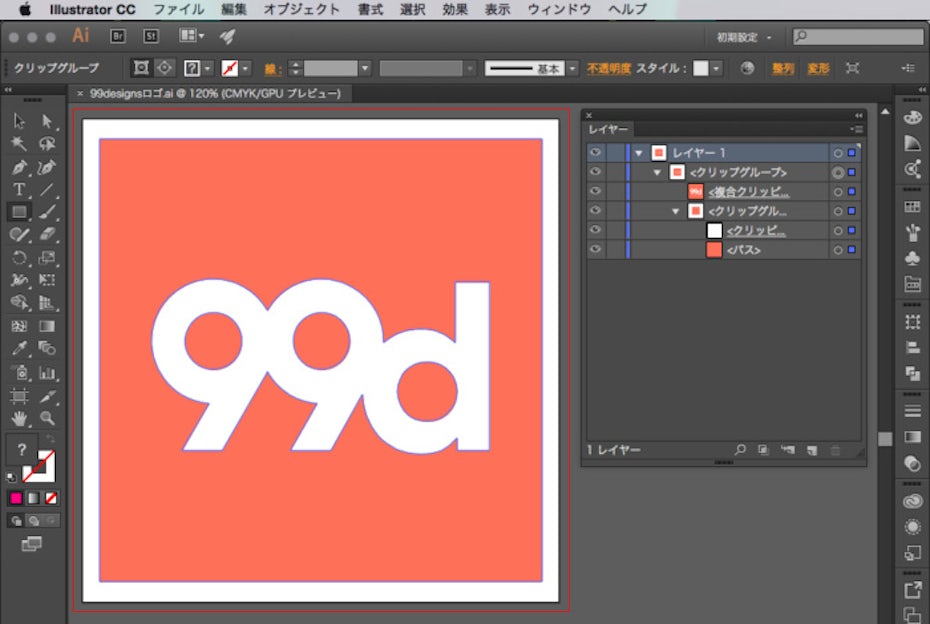Open the 基本 stroke profile dropdown
Image resolution: width=930 pixels, height=624 pixels.
(572, 69)
